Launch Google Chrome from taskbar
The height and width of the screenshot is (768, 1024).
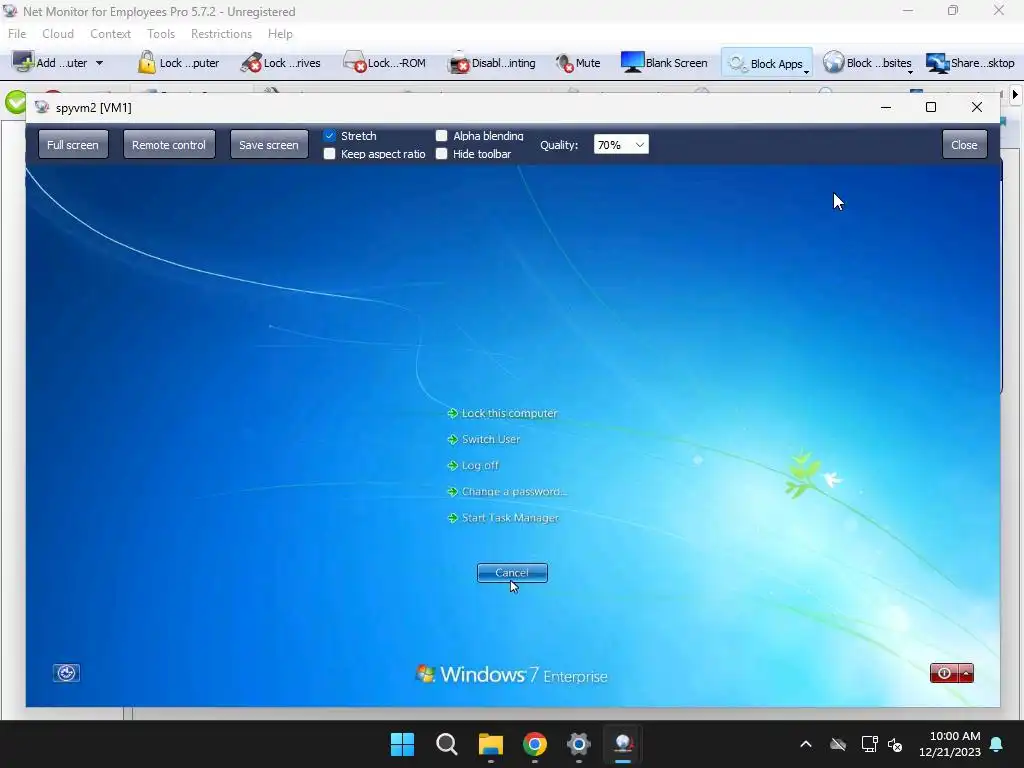click(534, 744)
